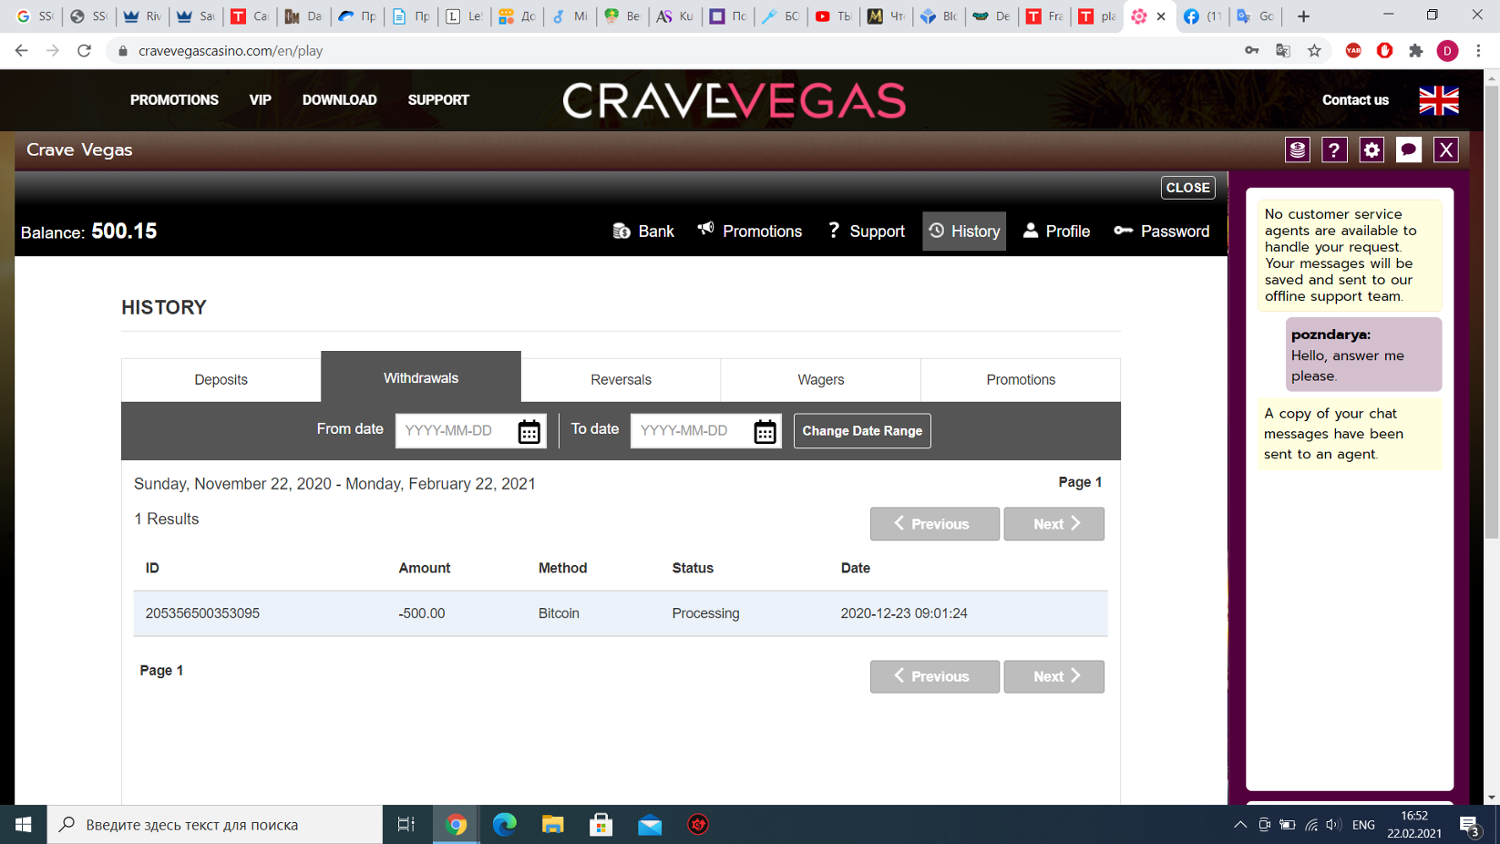The image size is (1500, 844).
Task: Select the UK flag language icon
Action: pos(1438,100)
